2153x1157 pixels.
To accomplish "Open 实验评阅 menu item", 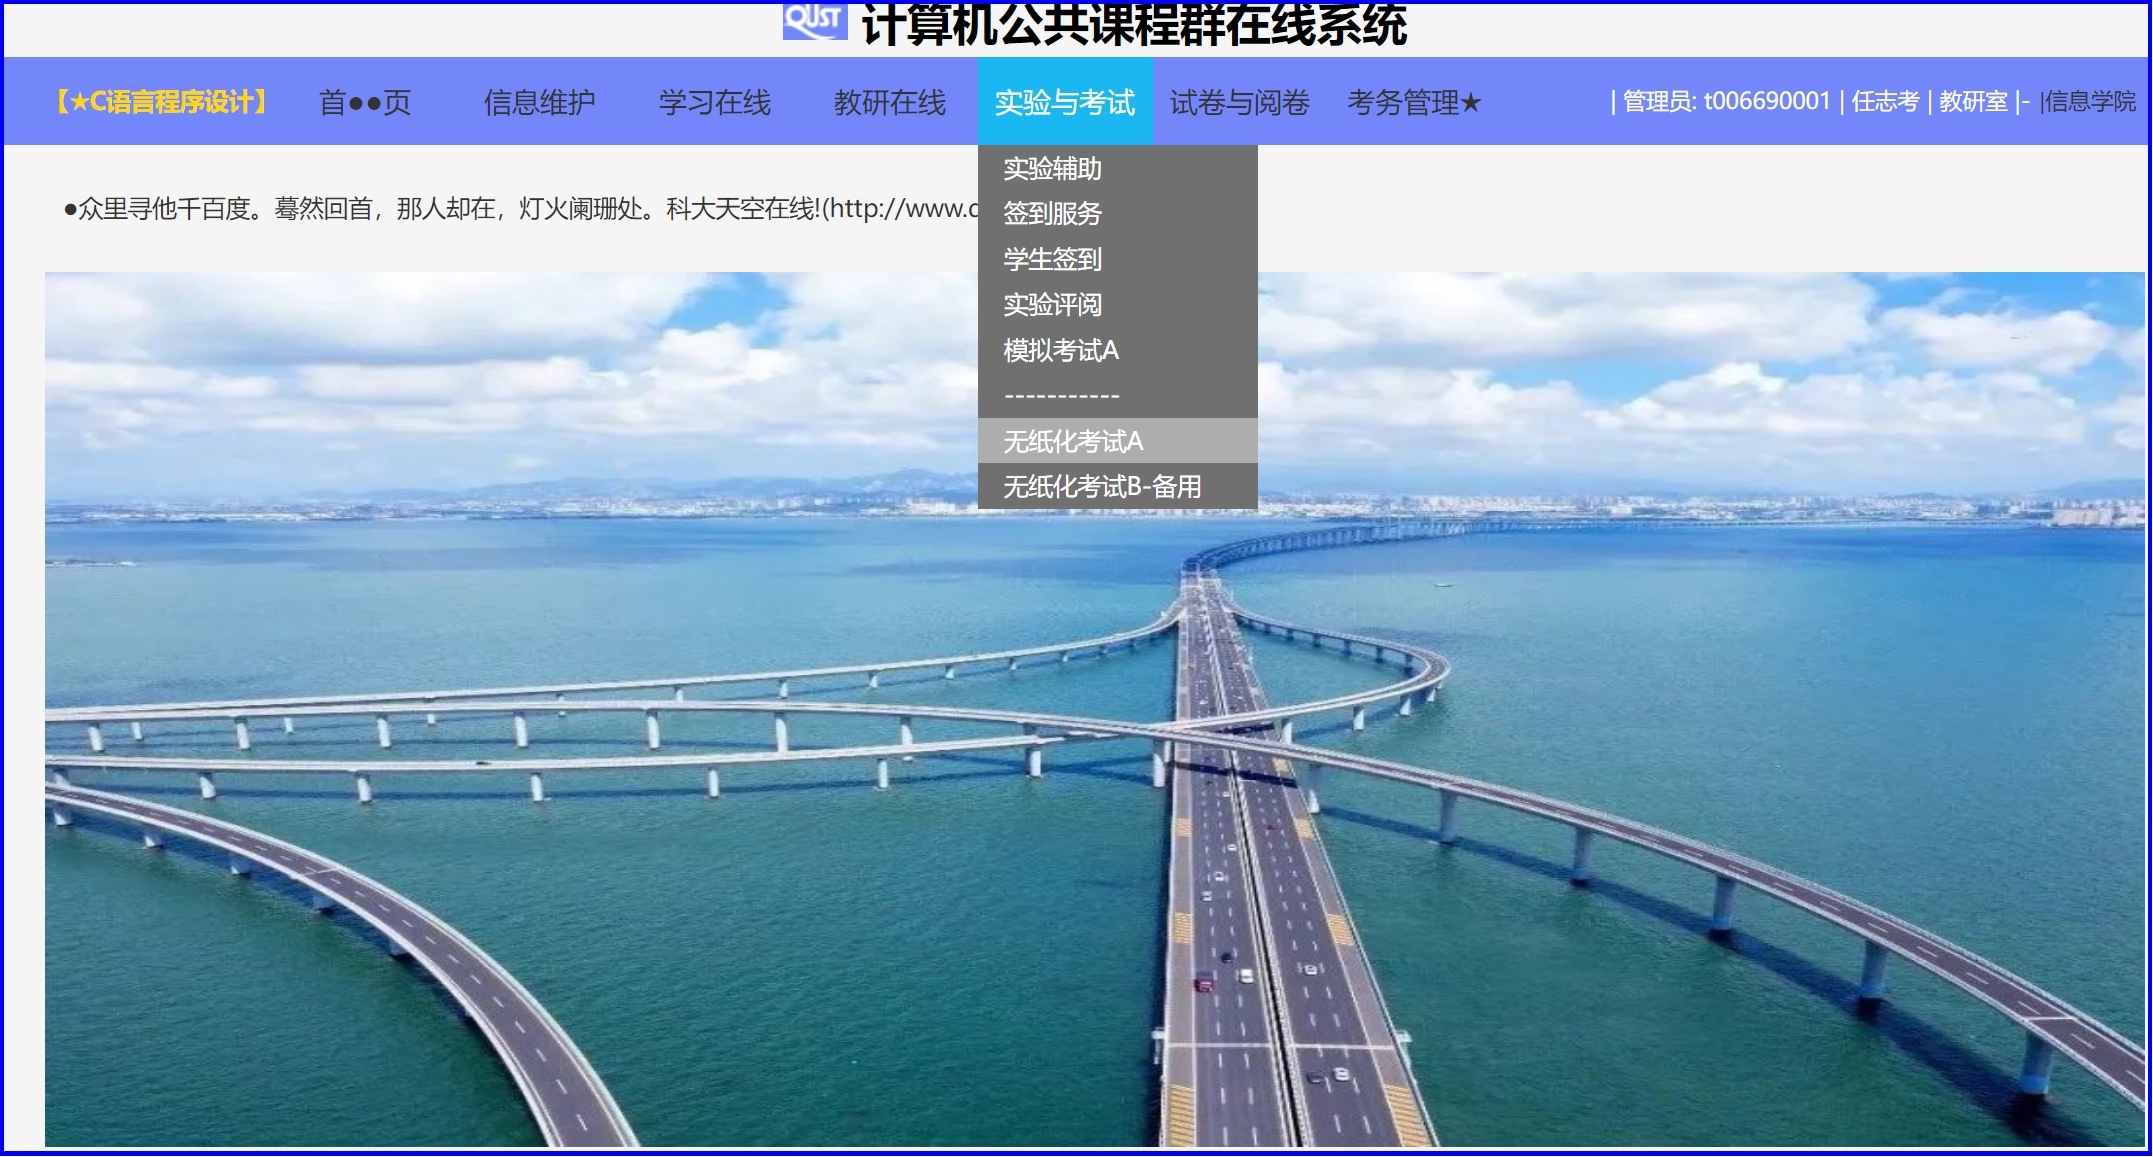I will point(1052,304).
